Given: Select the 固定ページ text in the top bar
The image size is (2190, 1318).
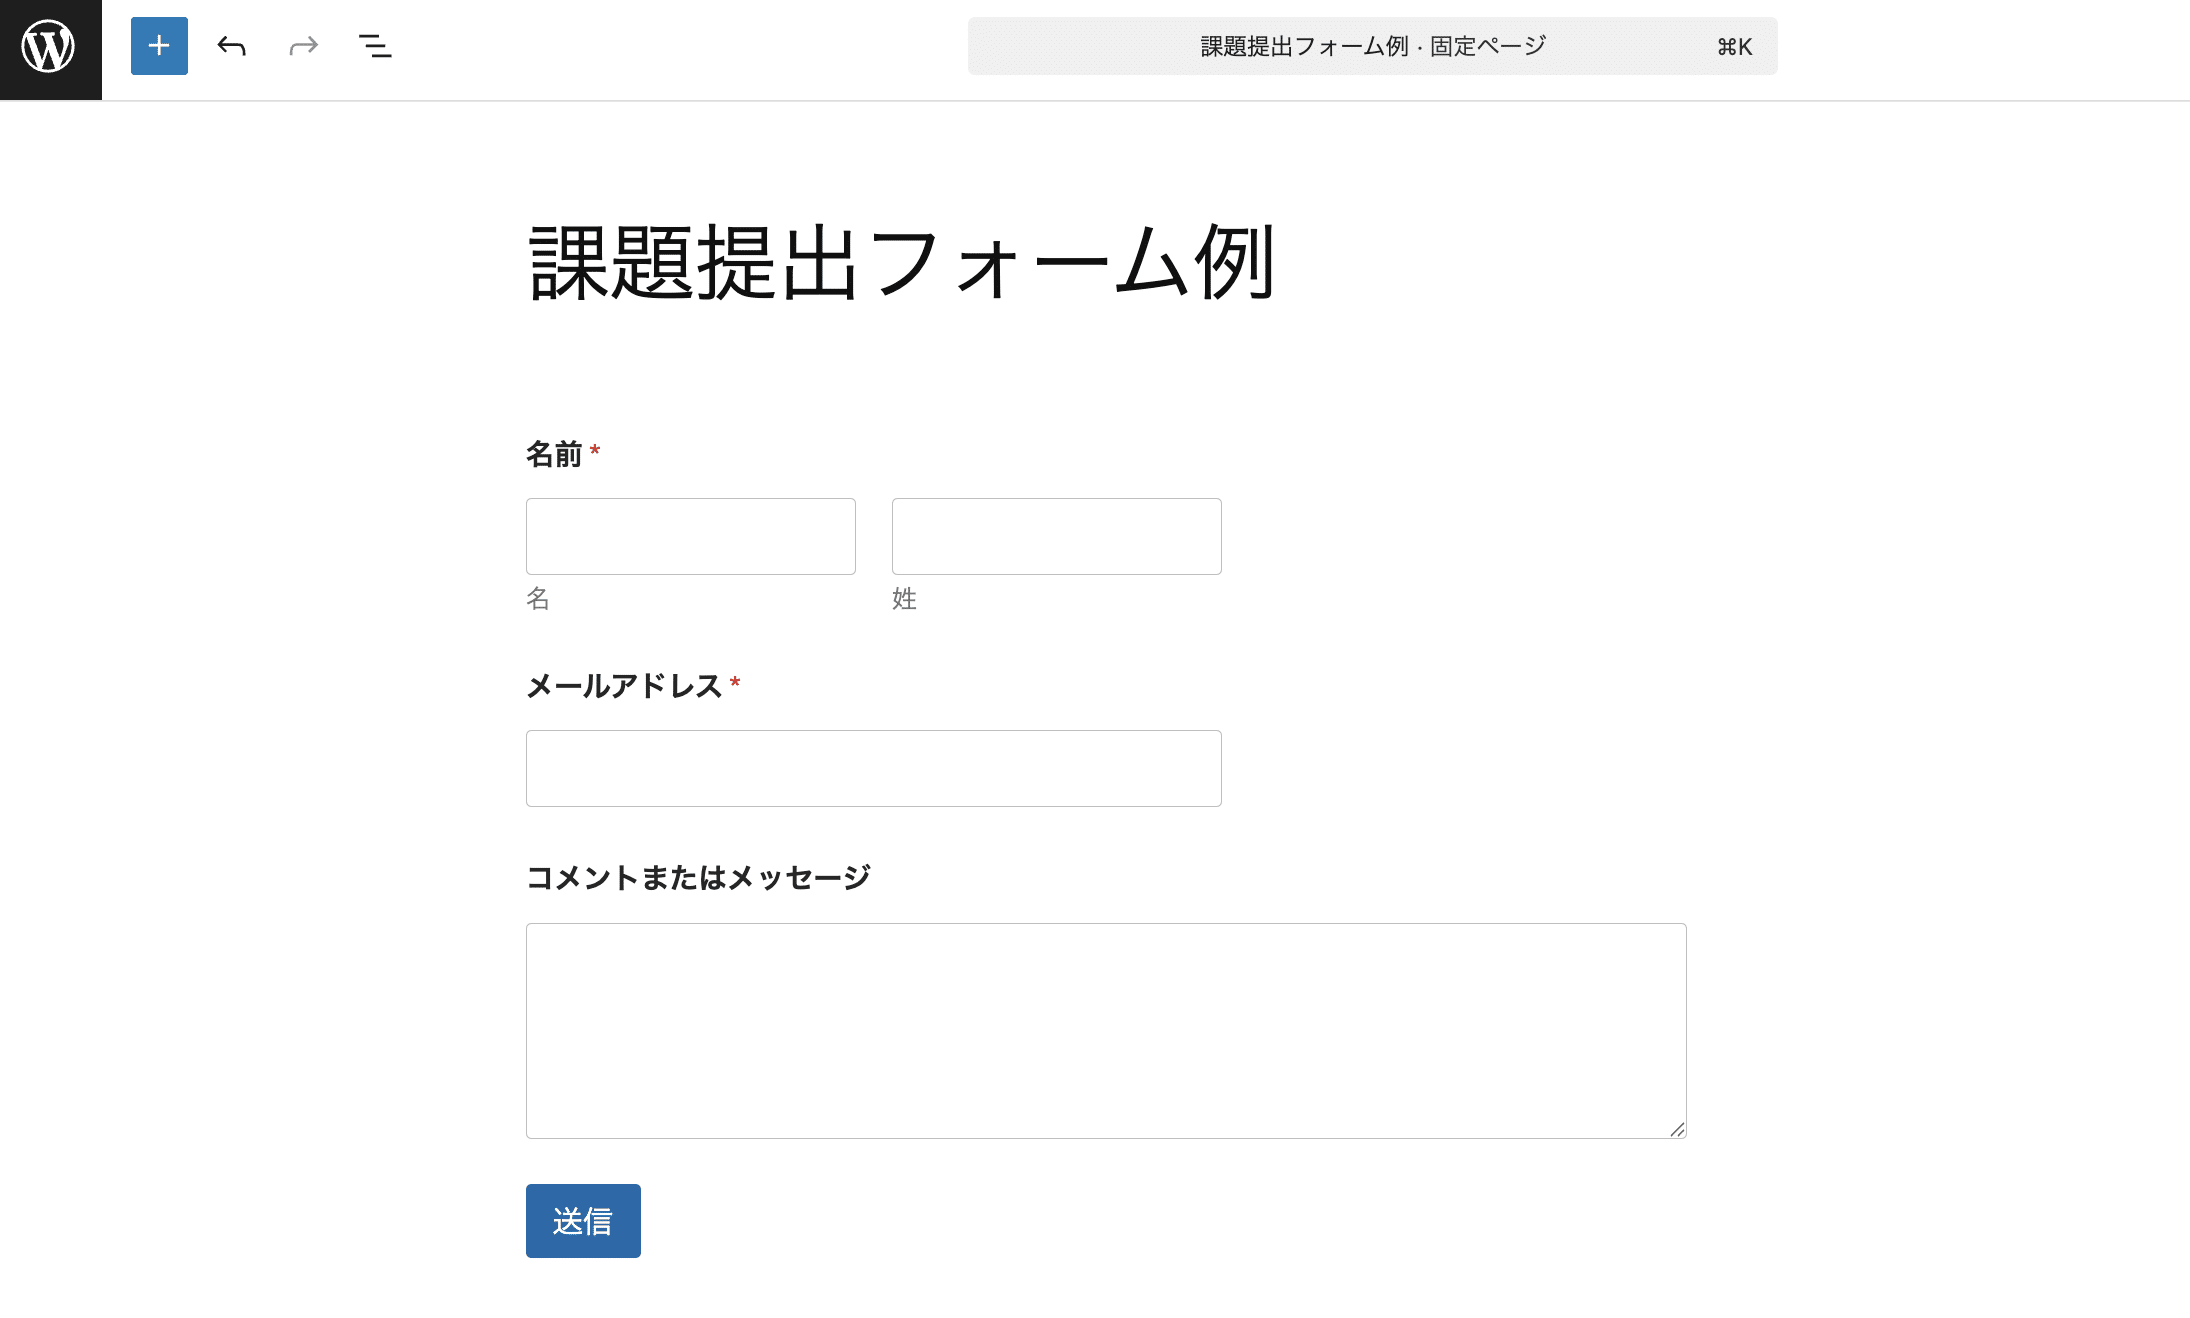Looking at the screenshot, I should 1490,45.
